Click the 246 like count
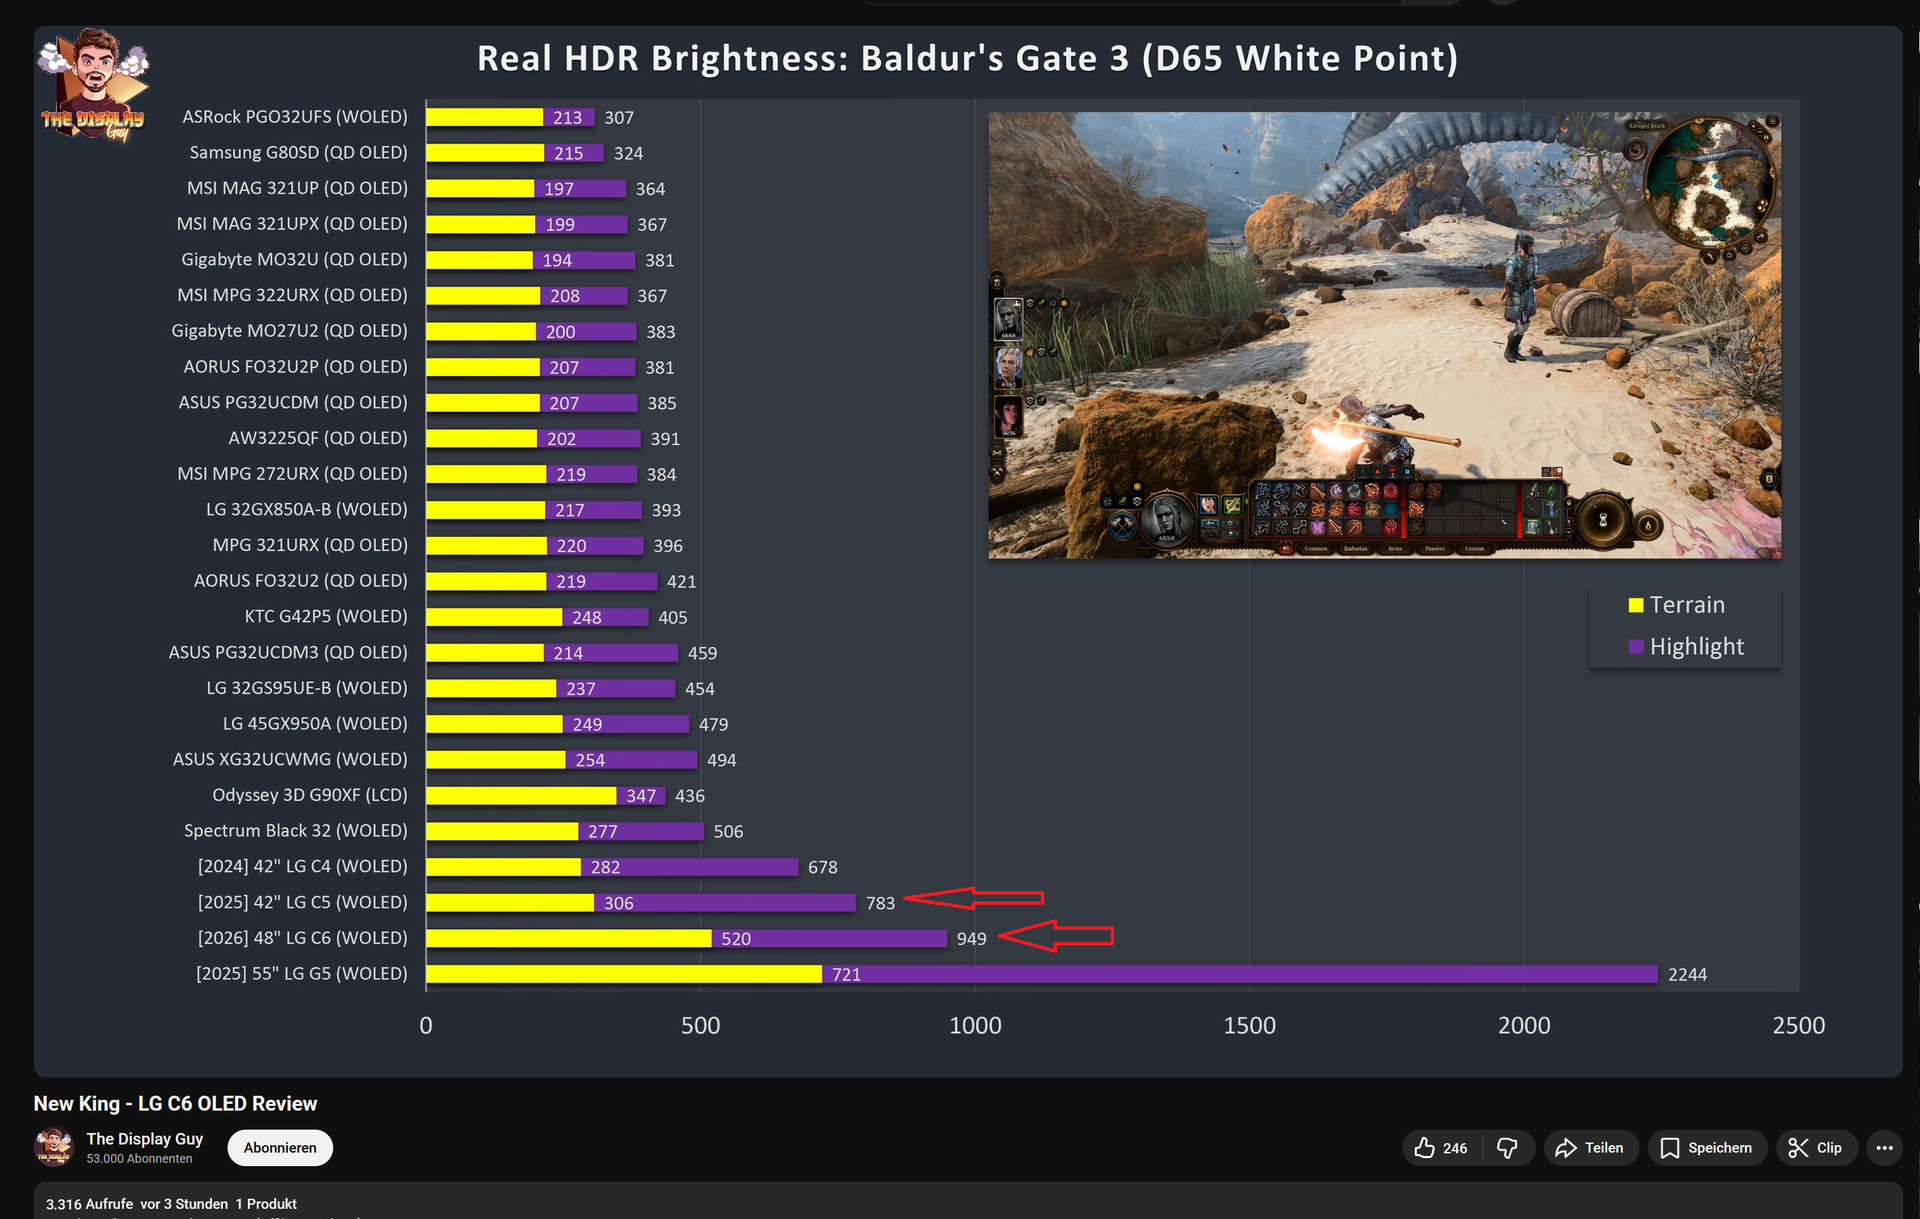The height and width of the screenshot is (1219, 1920). [1455, 1148]
